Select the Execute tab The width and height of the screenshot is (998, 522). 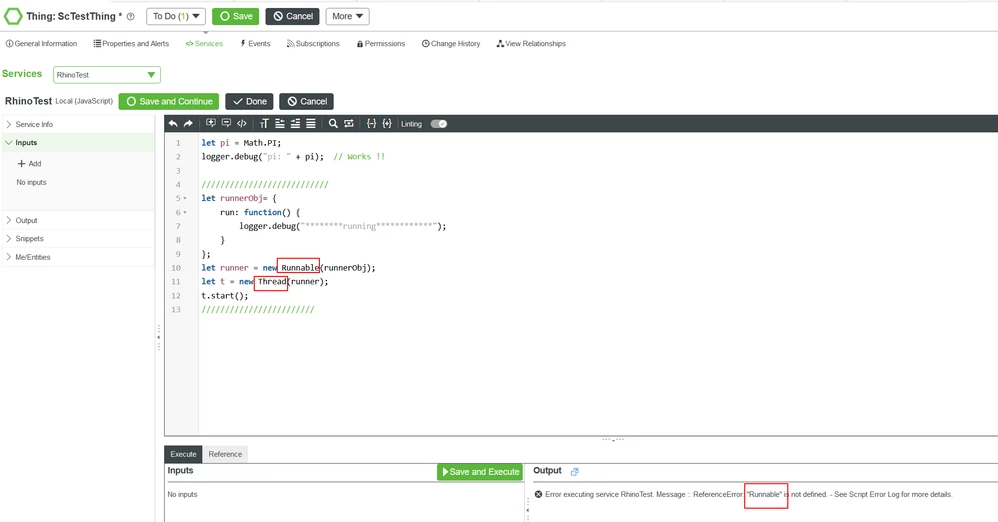[x=183, y=454]
